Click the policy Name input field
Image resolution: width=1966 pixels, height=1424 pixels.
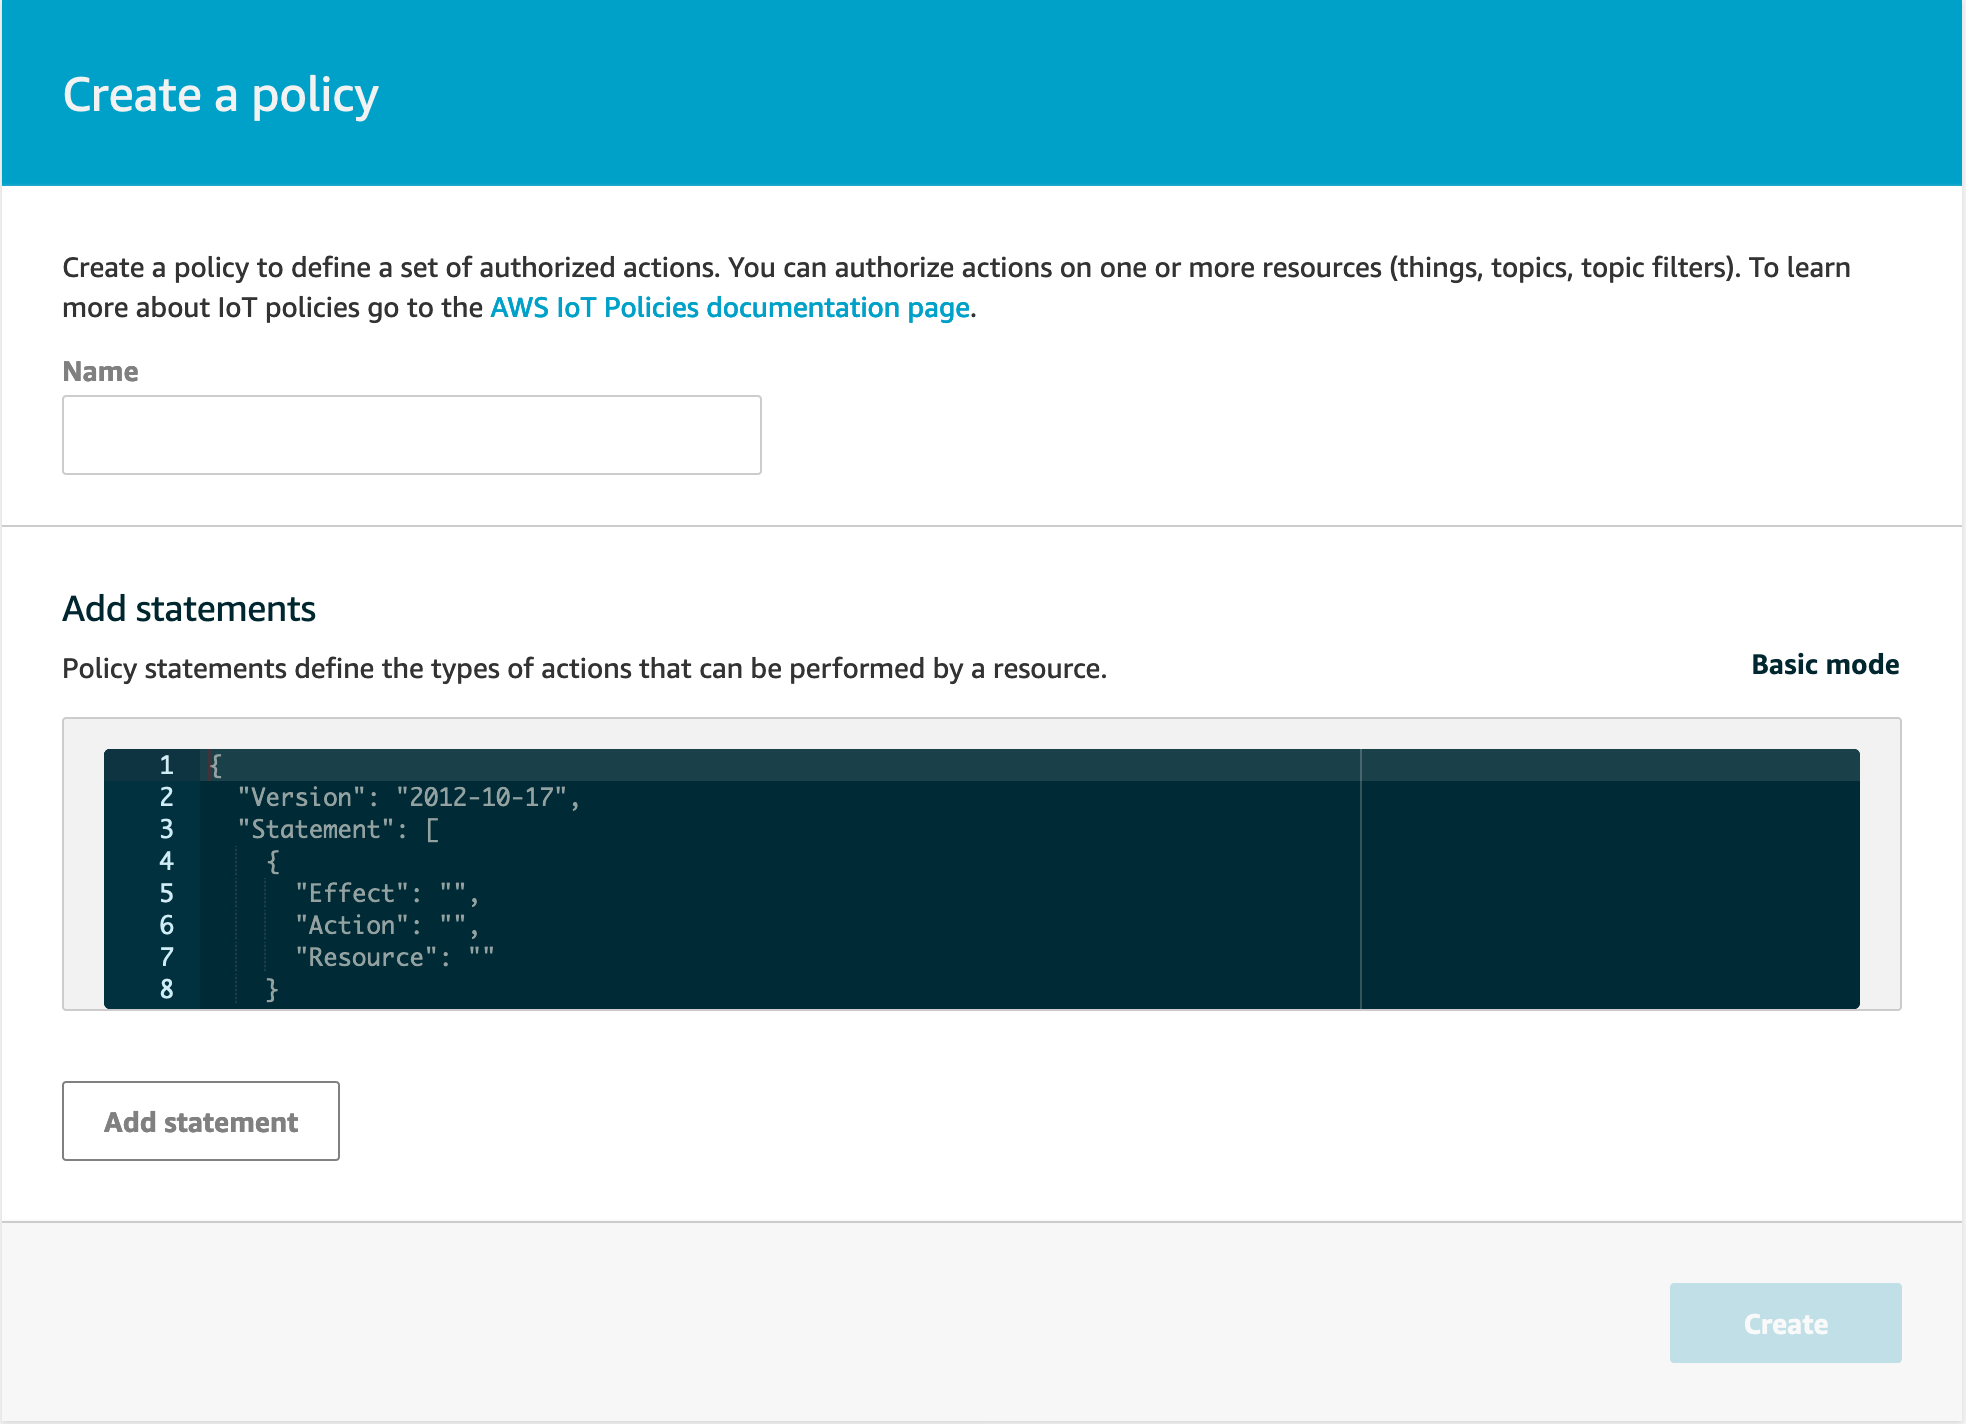411,435
